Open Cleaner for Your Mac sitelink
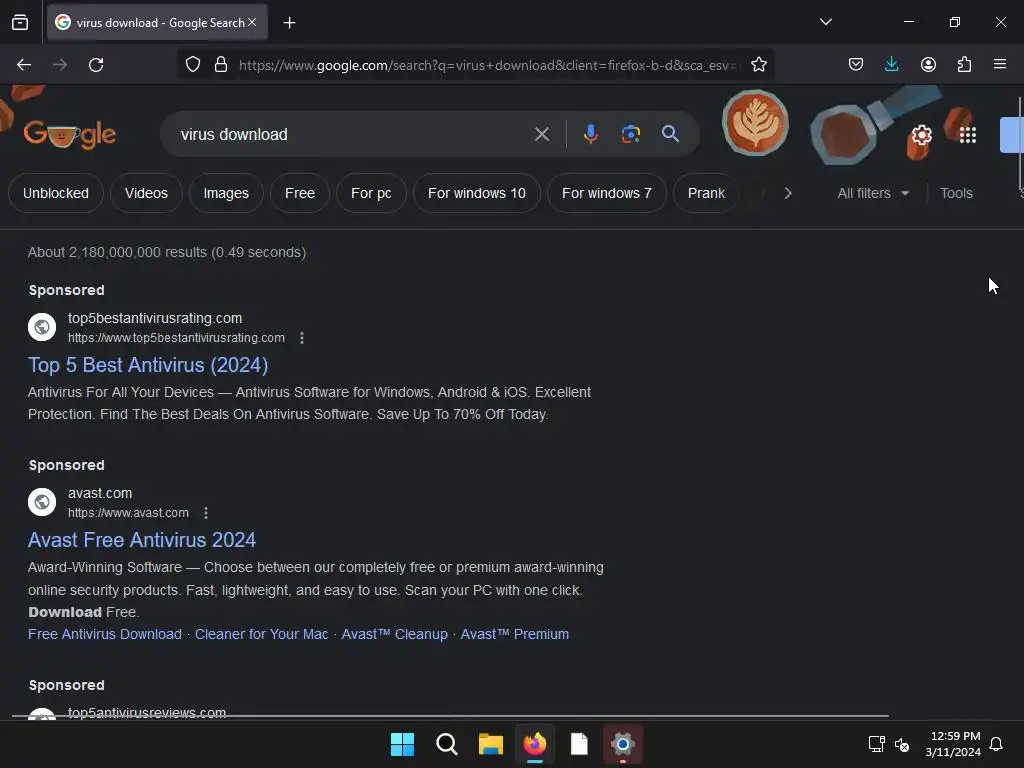 tap(261, 634)
